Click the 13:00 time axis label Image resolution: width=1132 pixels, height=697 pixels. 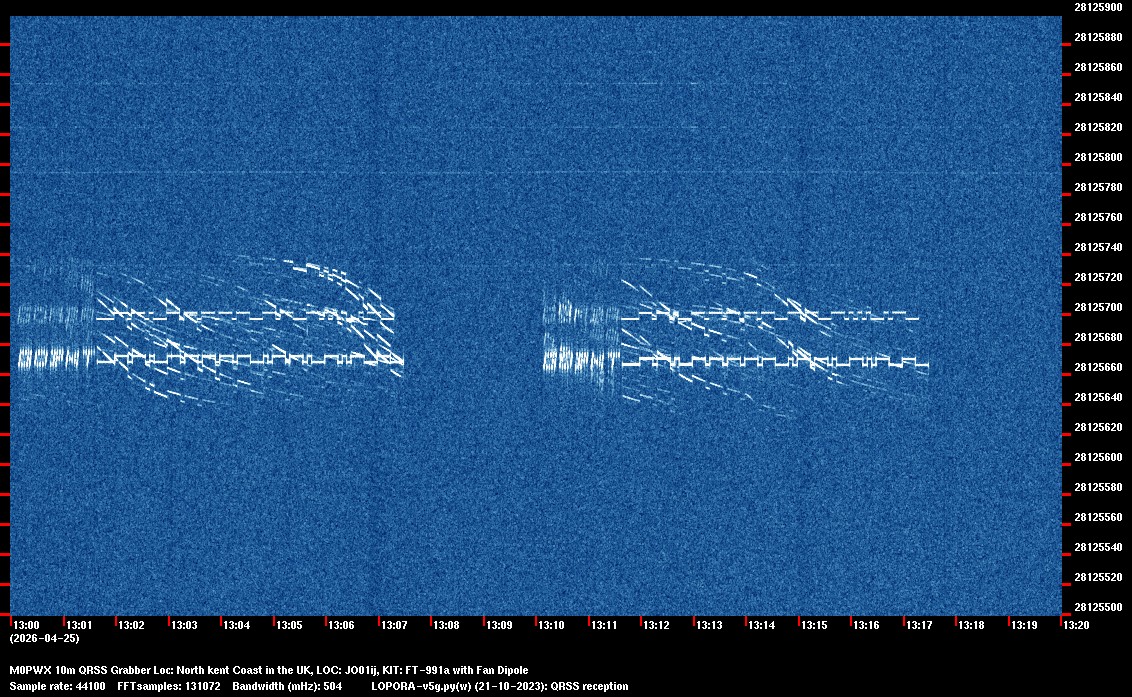27,625
